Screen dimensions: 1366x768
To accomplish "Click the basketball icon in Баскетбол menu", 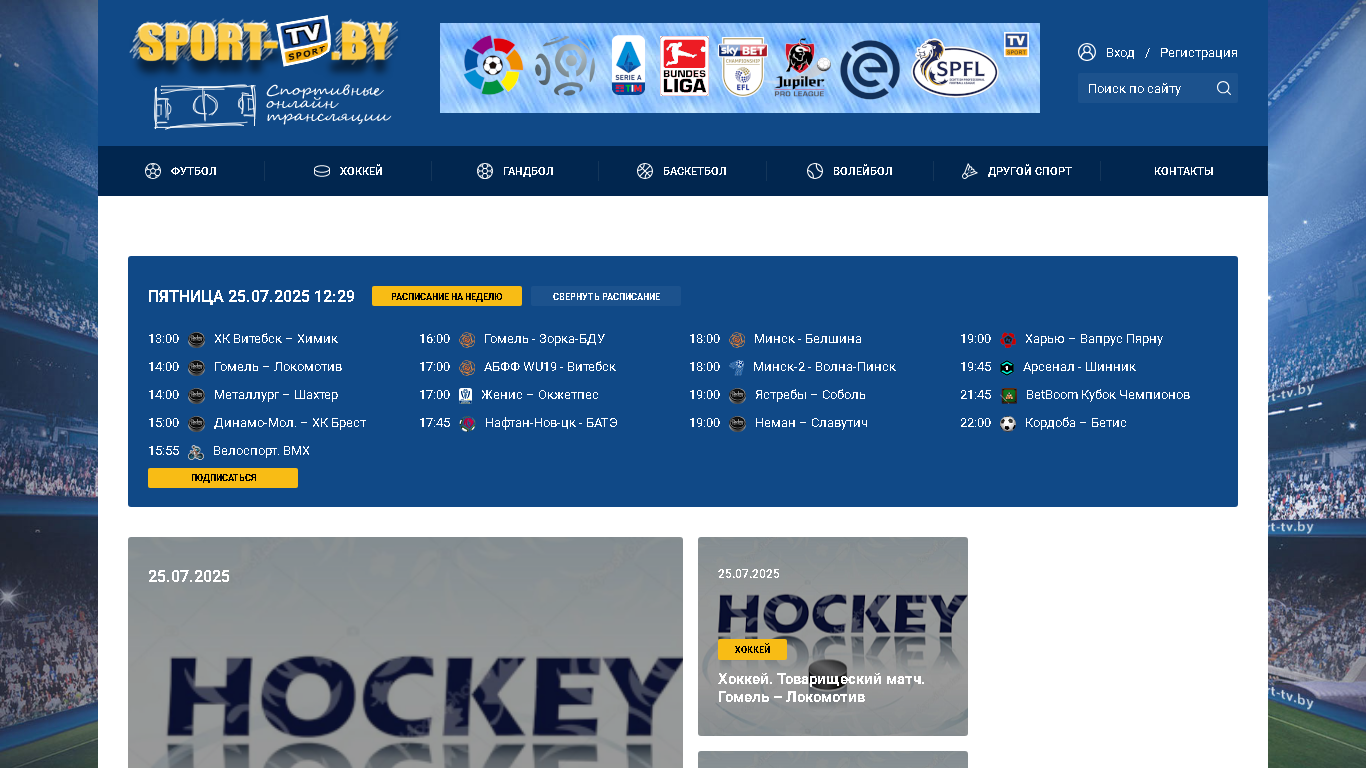I will 645,171.
